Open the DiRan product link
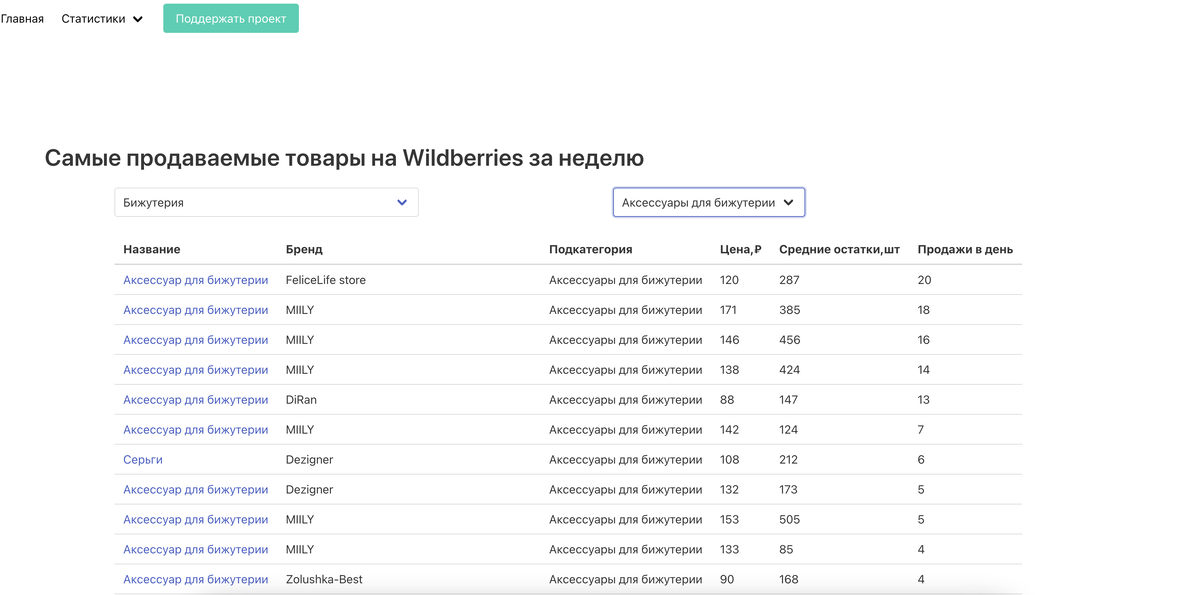 tap(196, 400)
